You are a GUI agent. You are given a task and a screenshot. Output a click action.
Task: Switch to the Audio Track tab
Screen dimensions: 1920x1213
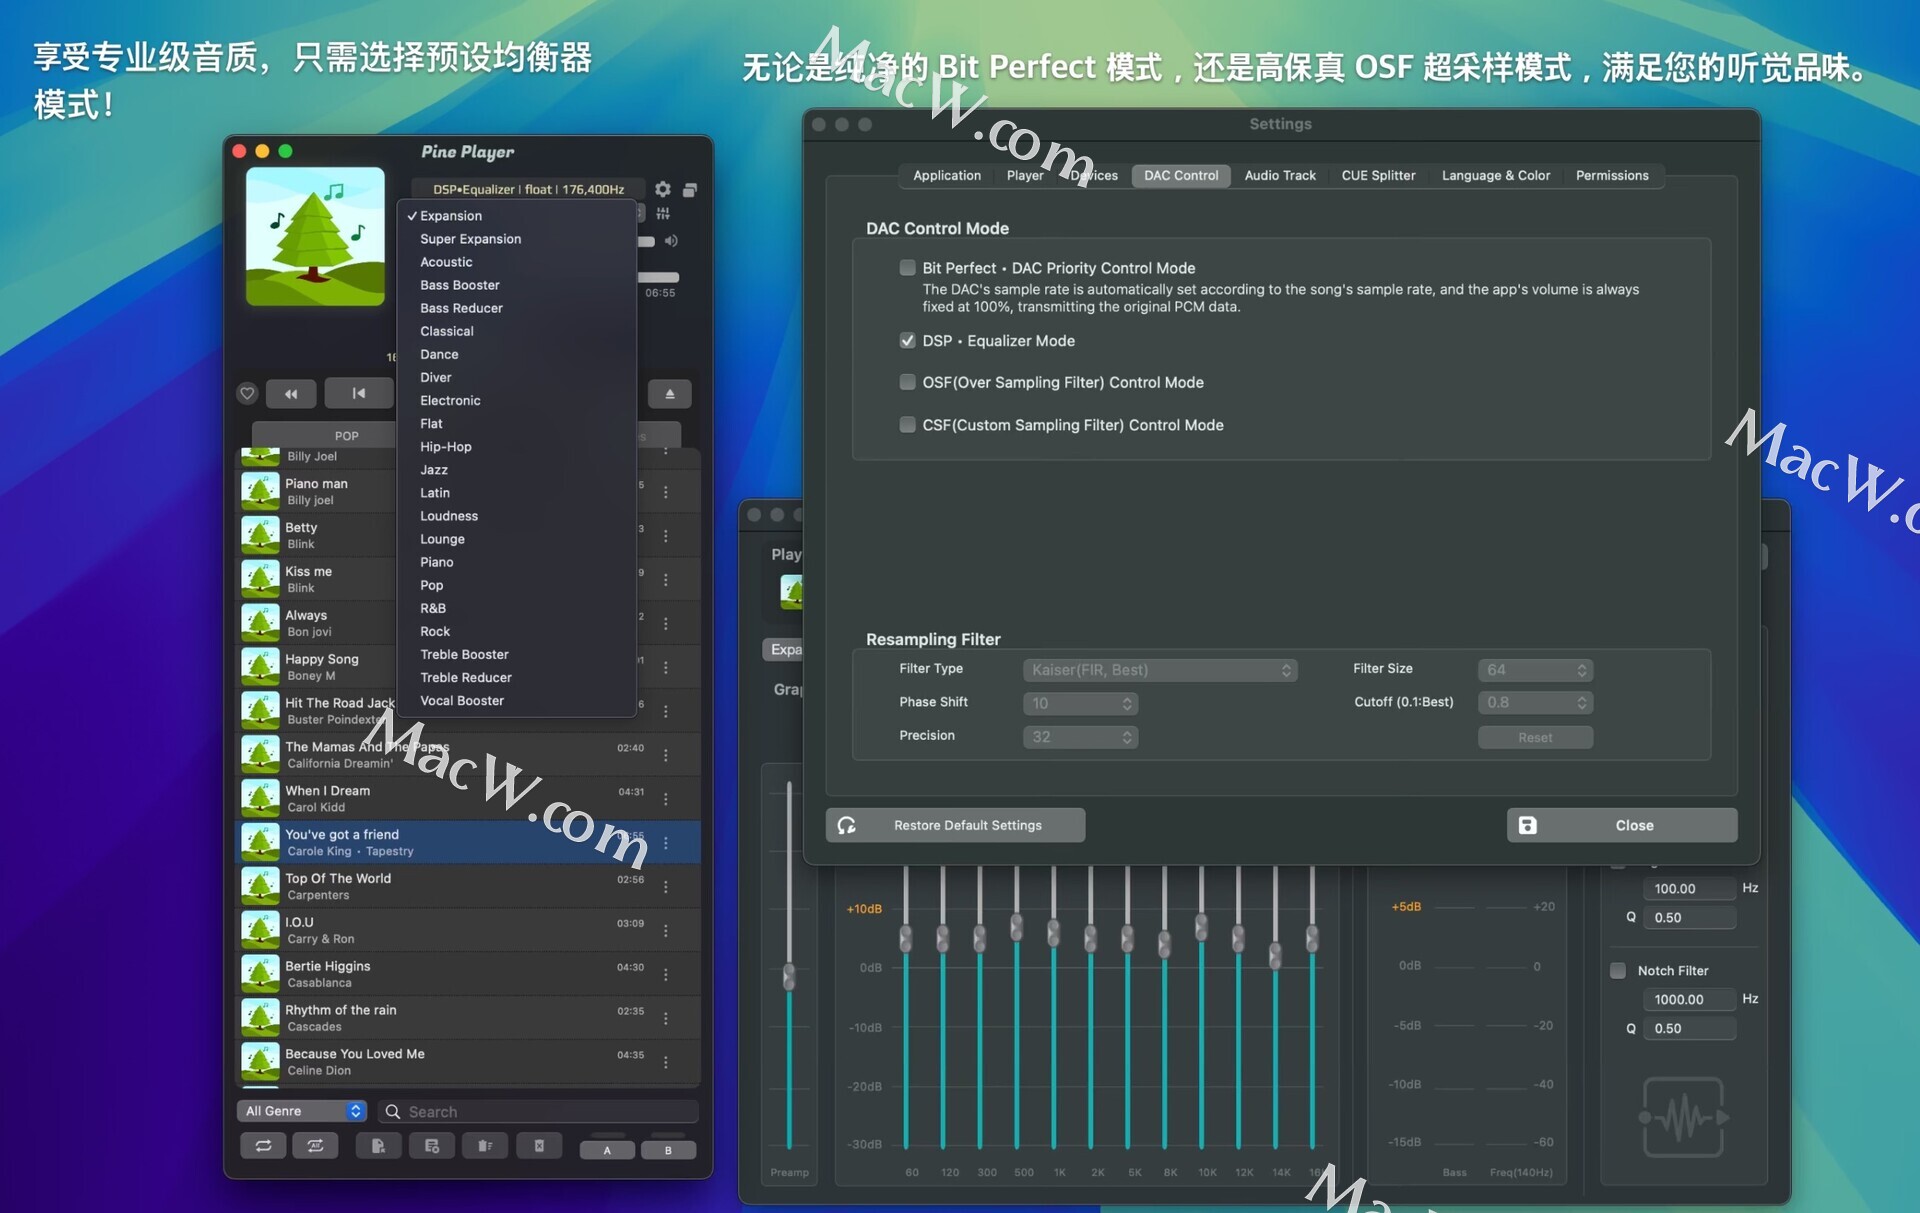[1279, 175]
